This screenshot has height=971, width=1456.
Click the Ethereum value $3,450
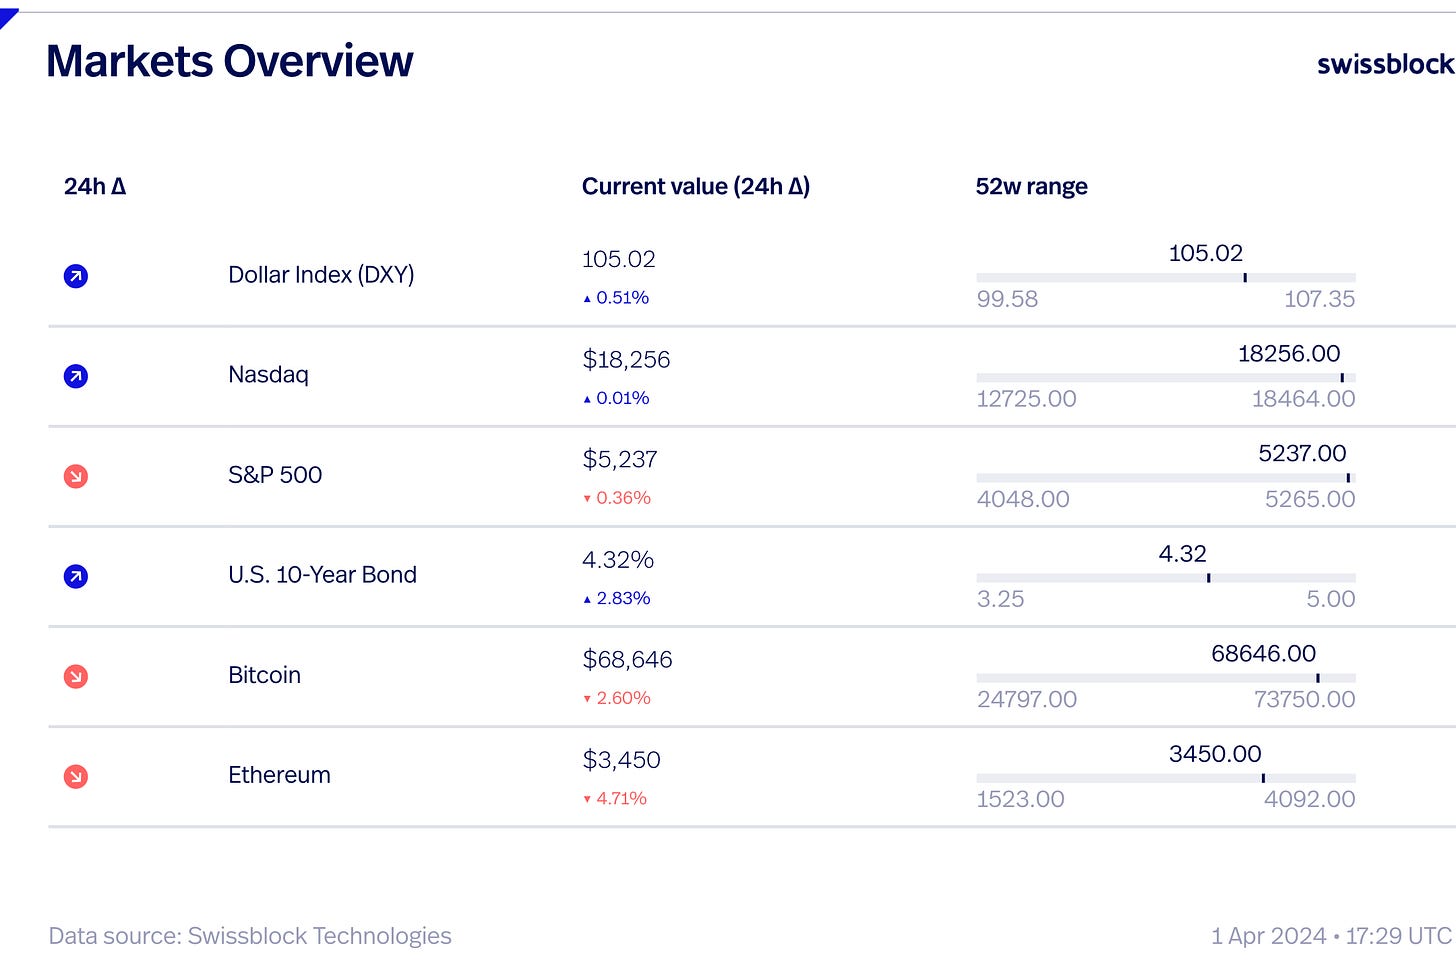click(621, 760)
